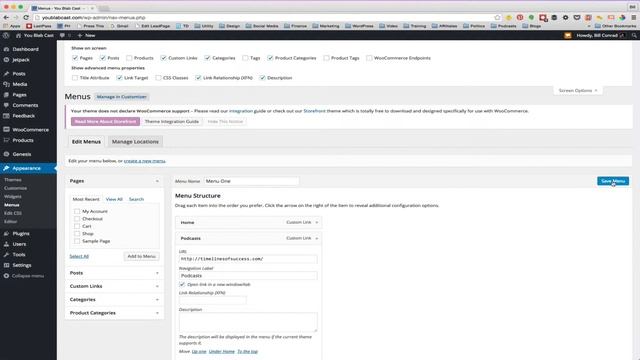Switch to the Manage Locations tab
This screenshot has height=360, width=640.
[x=135, y=142]
